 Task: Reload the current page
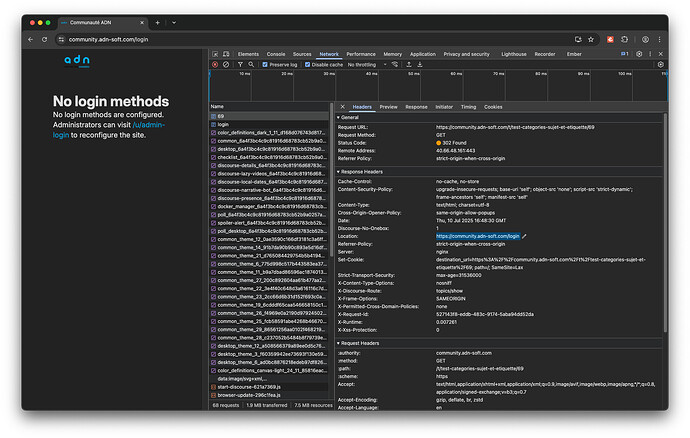click(x=44, y=40)
